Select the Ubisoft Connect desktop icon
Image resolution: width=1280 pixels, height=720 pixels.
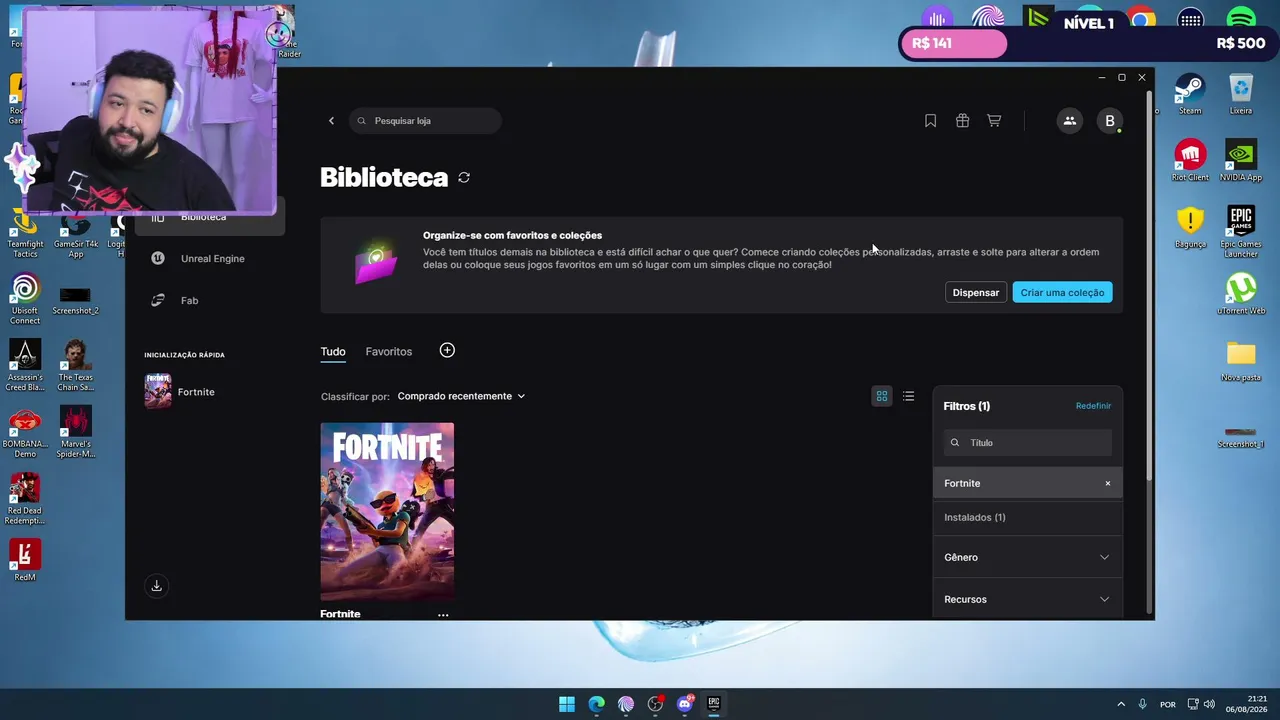[25, 299]
